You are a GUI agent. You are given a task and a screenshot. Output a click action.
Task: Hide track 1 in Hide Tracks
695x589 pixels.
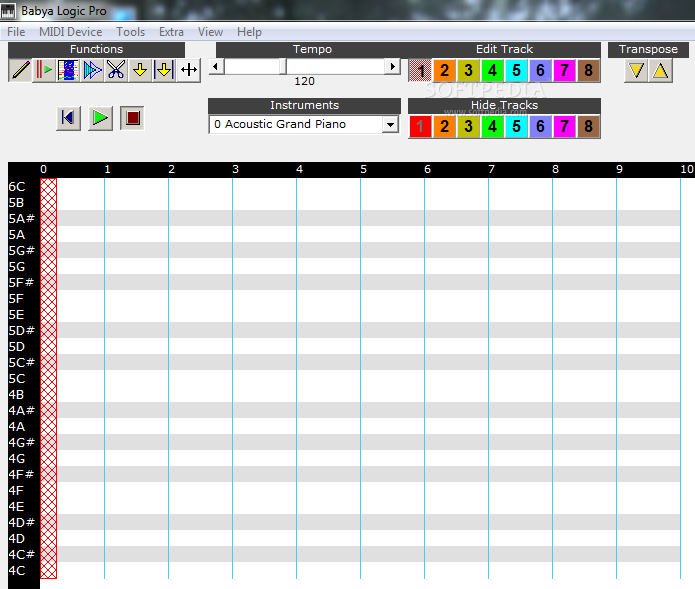pyautogui.click(x=420, y=126)
